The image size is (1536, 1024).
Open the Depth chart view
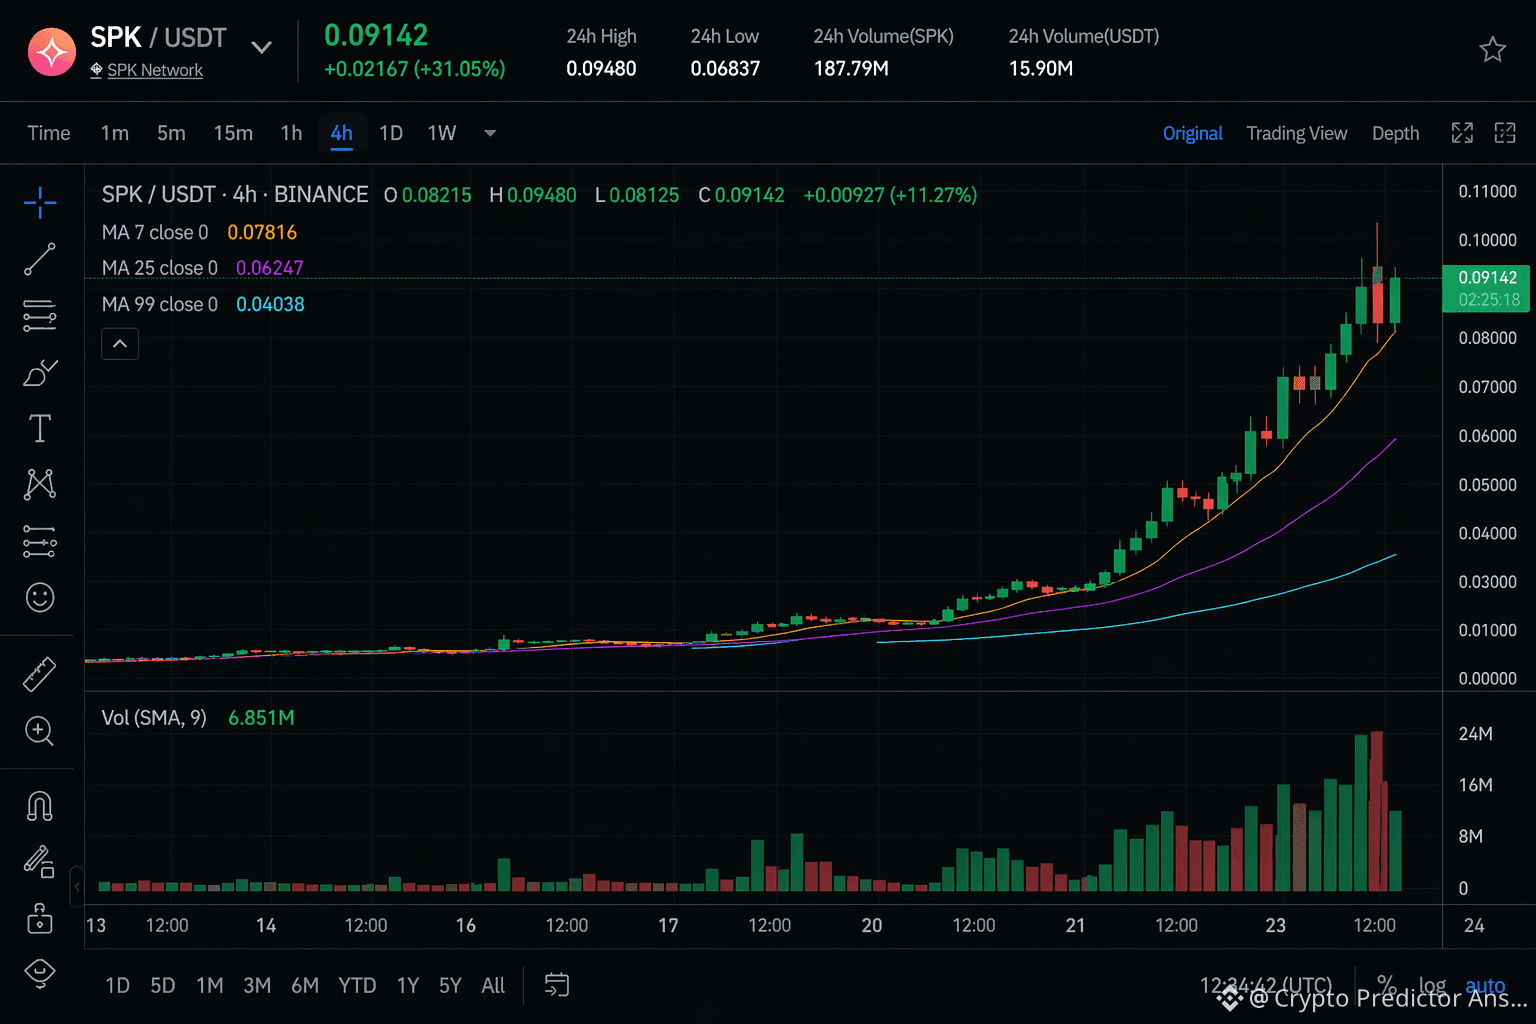pos(1395,133)
